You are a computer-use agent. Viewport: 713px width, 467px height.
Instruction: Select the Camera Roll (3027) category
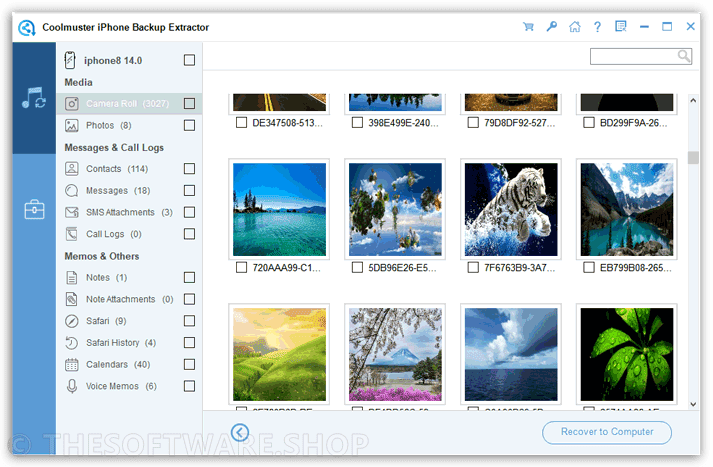click(129, 104)
